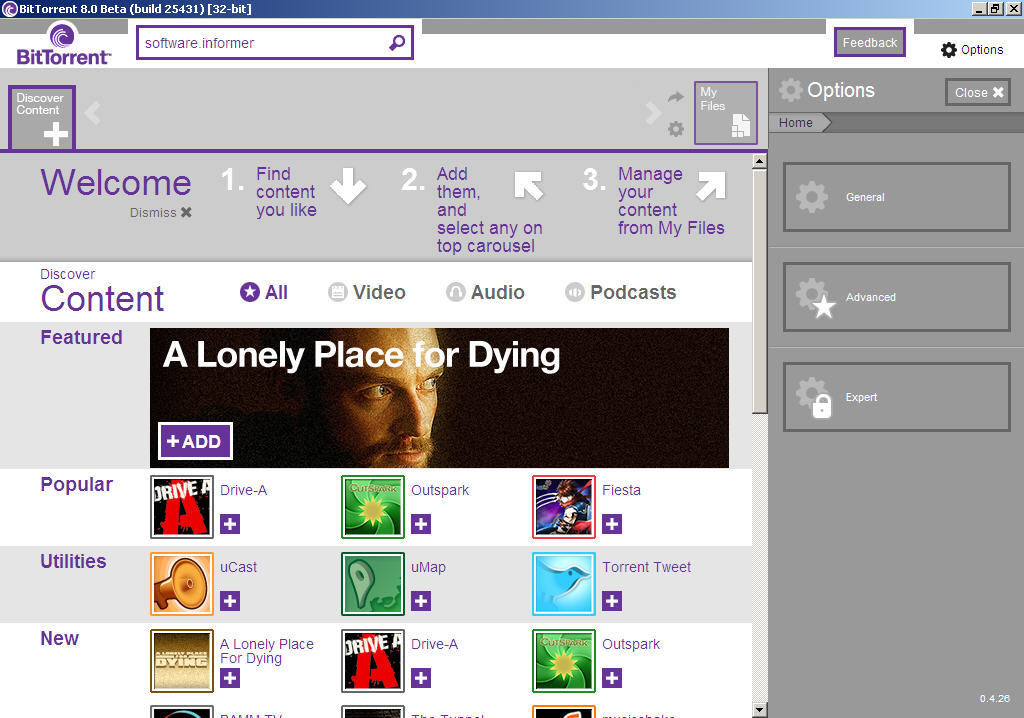Filter content by Audio
The image size is (1024, 718).
pyautogui.click(x=485, y=292)
